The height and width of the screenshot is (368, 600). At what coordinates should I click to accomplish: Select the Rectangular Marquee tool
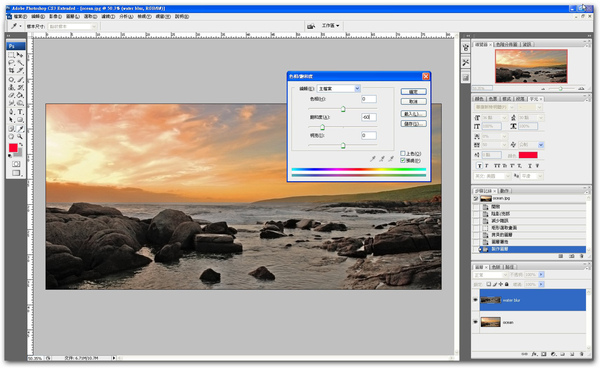coord(11,55)
